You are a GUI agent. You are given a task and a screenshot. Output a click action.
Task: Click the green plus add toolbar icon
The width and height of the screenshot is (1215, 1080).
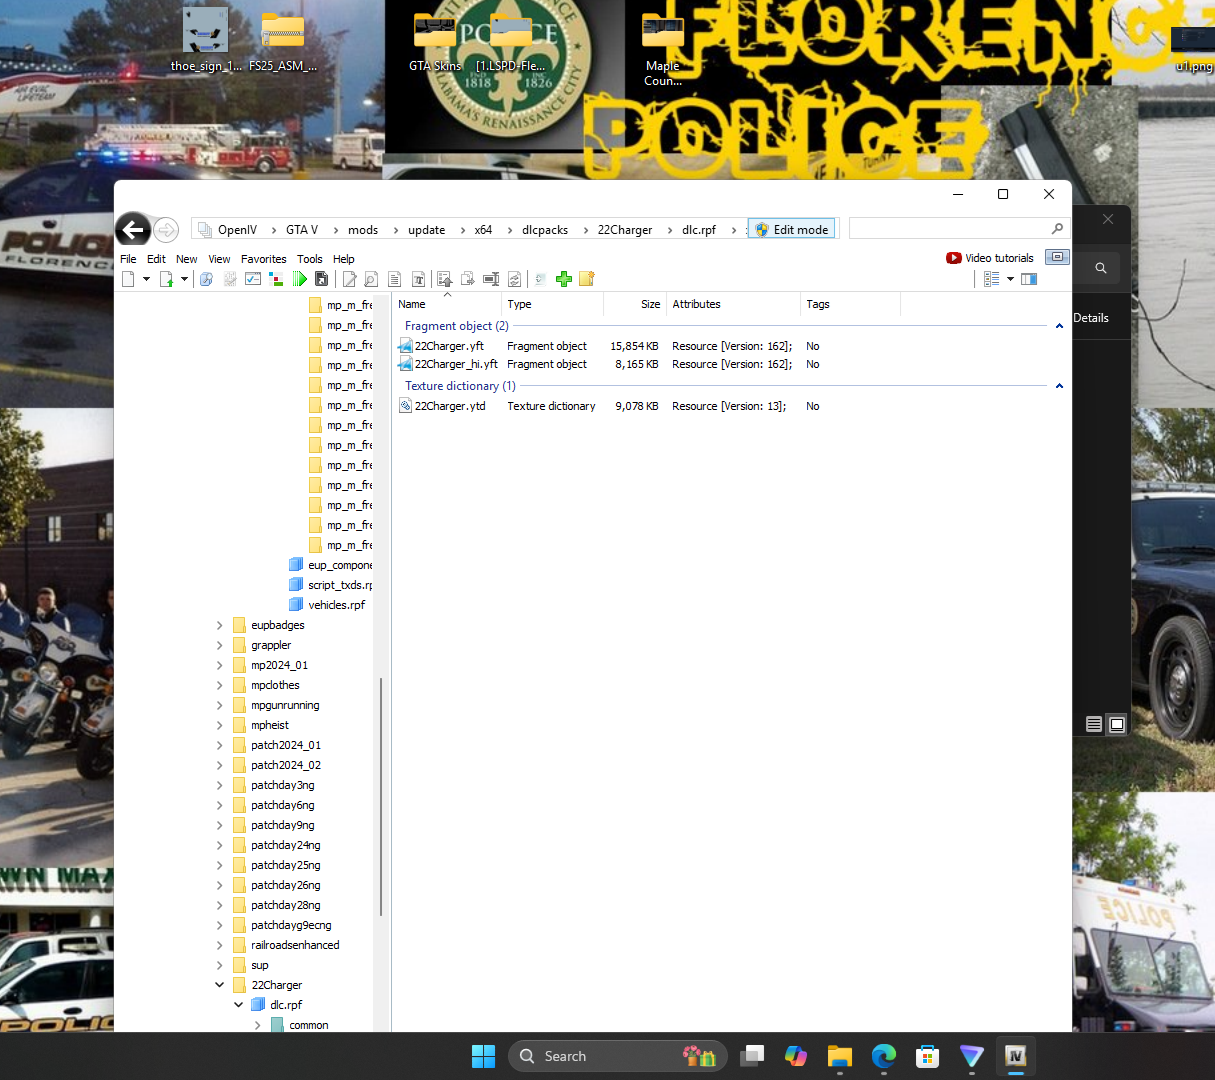click(564, 279)
